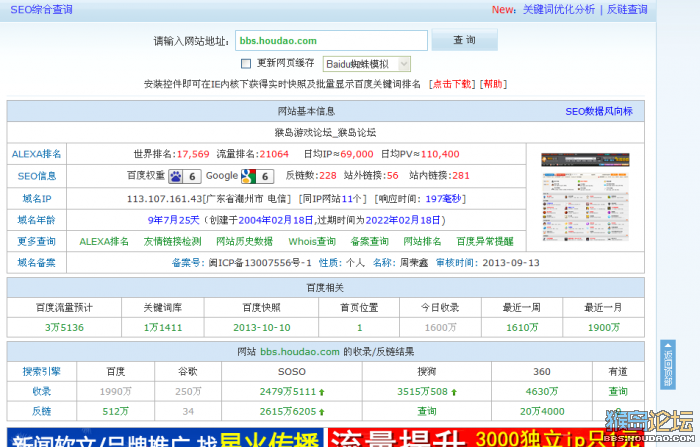Click the Baidu paw weight icon

184,176
